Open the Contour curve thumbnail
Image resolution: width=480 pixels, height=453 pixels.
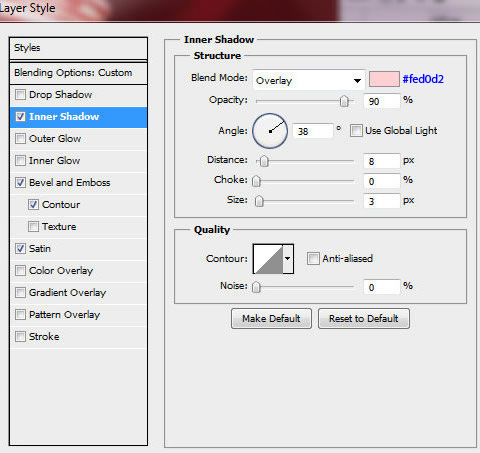[268, 259]
